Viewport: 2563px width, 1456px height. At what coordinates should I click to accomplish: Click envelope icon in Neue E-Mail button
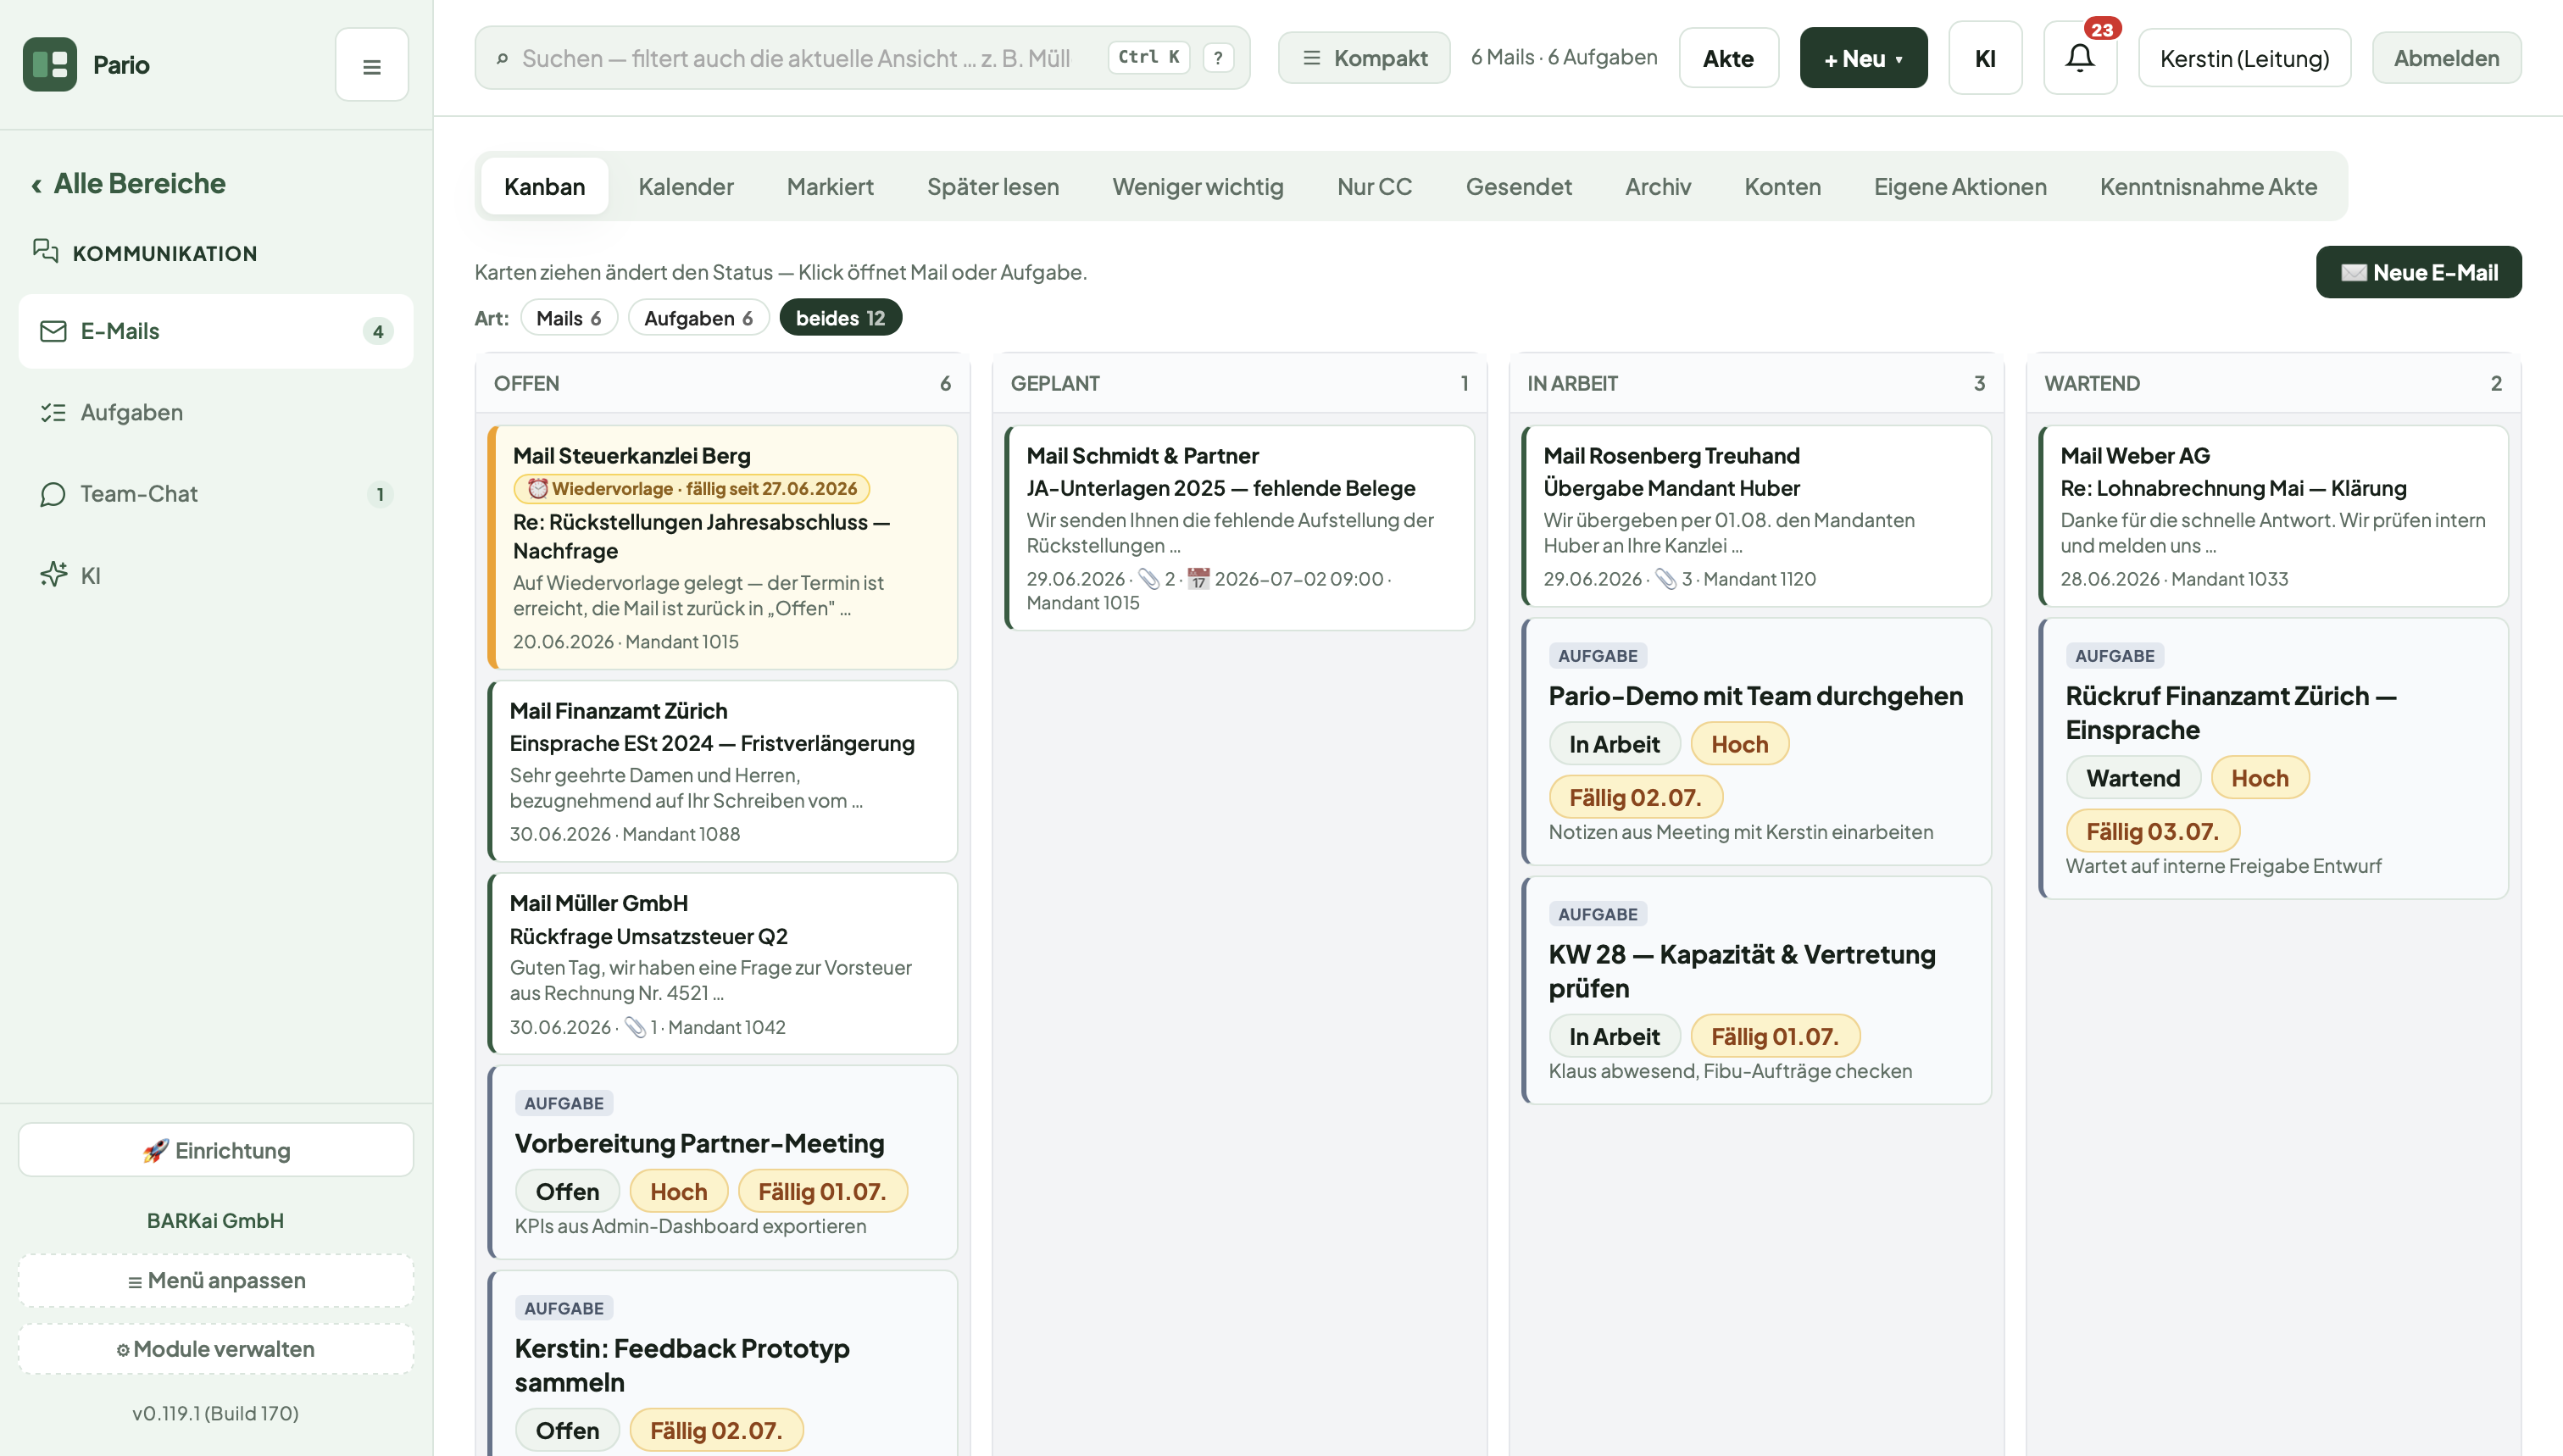pos(2354,272)
